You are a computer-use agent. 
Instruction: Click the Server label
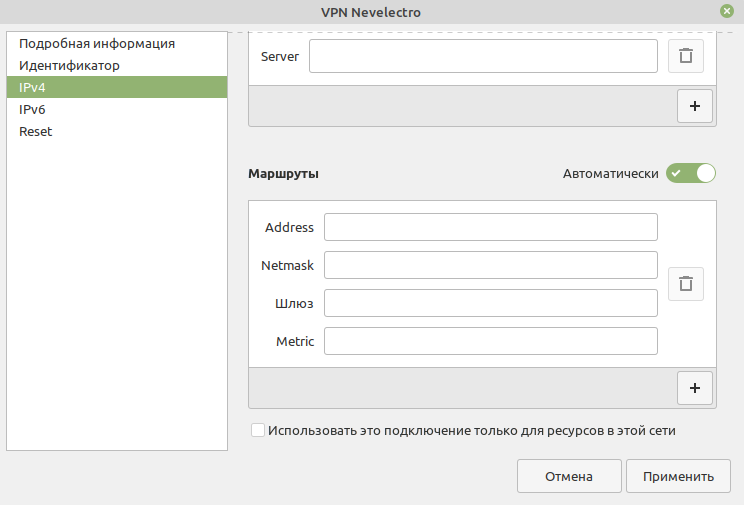pyautogui.click(x=279, y=56)
